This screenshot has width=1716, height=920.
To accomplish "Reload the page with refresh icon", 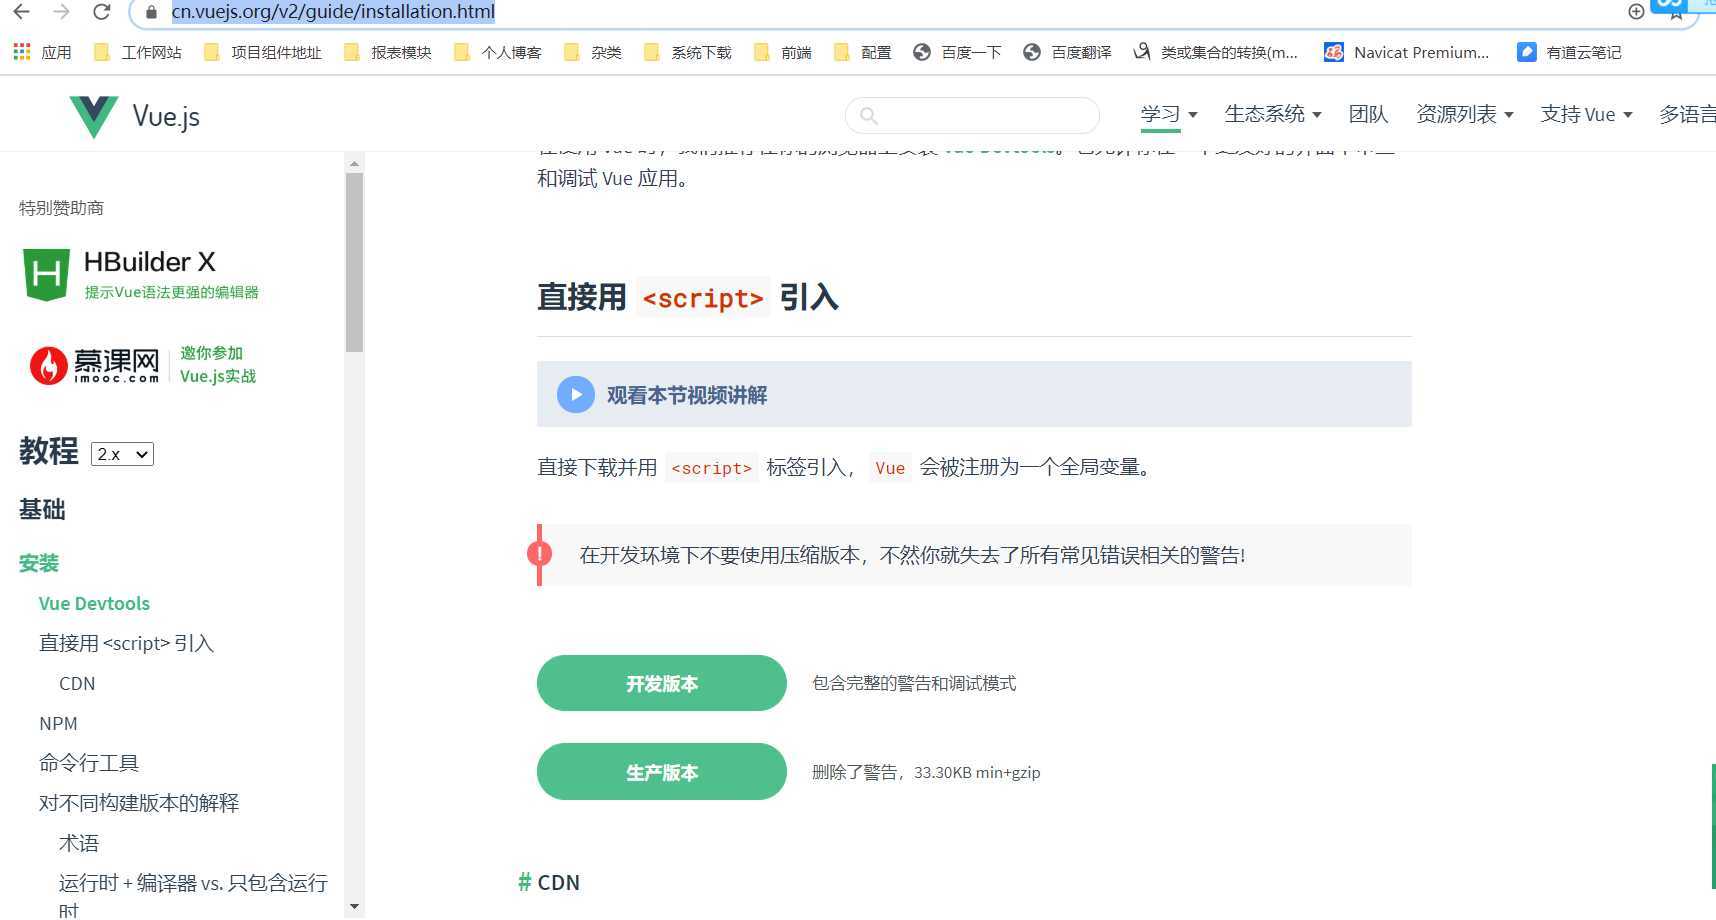I will (101, 12).
